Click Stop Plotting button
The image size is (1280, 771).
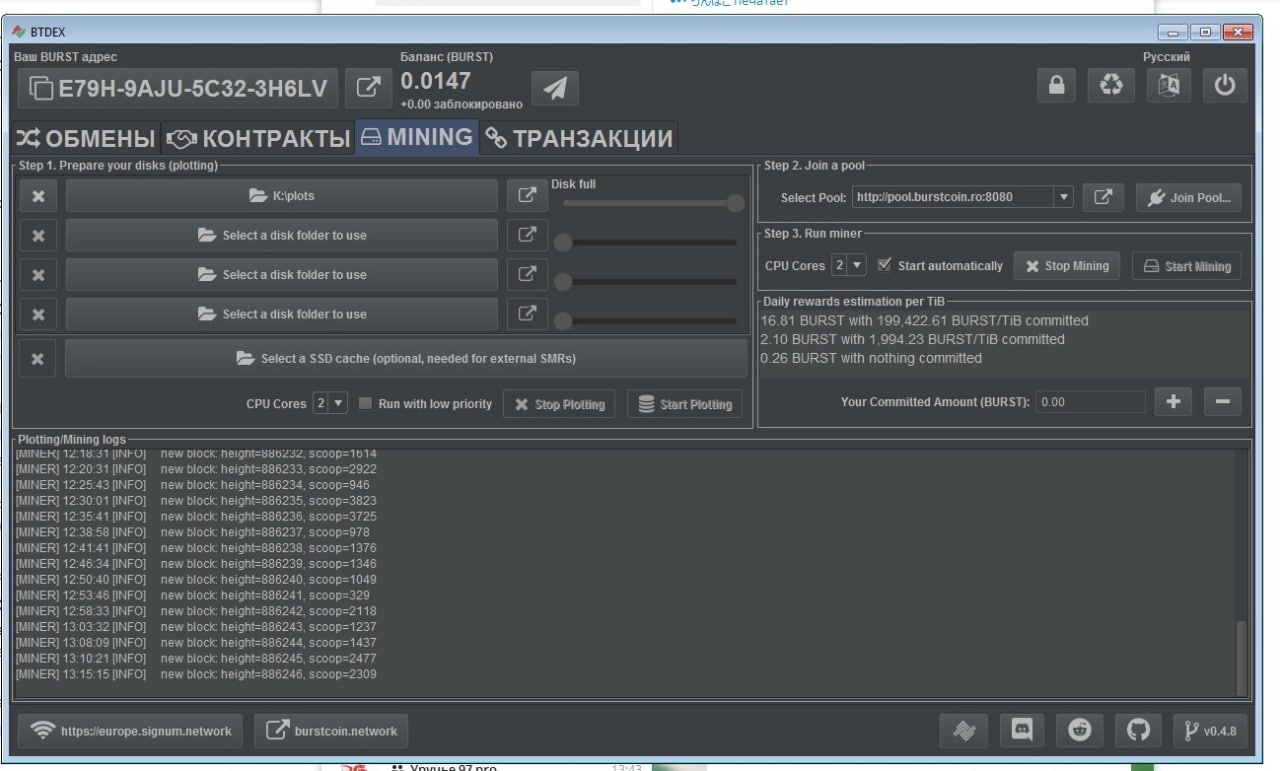click(559, 404)
